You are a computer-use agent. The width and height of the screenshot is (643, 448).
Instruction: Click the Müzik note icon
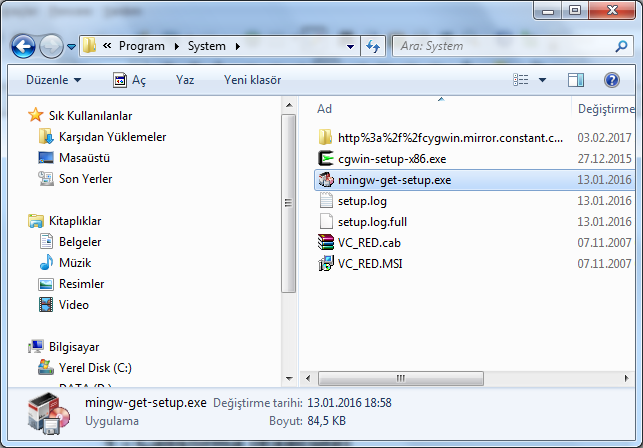pos(46,262)
